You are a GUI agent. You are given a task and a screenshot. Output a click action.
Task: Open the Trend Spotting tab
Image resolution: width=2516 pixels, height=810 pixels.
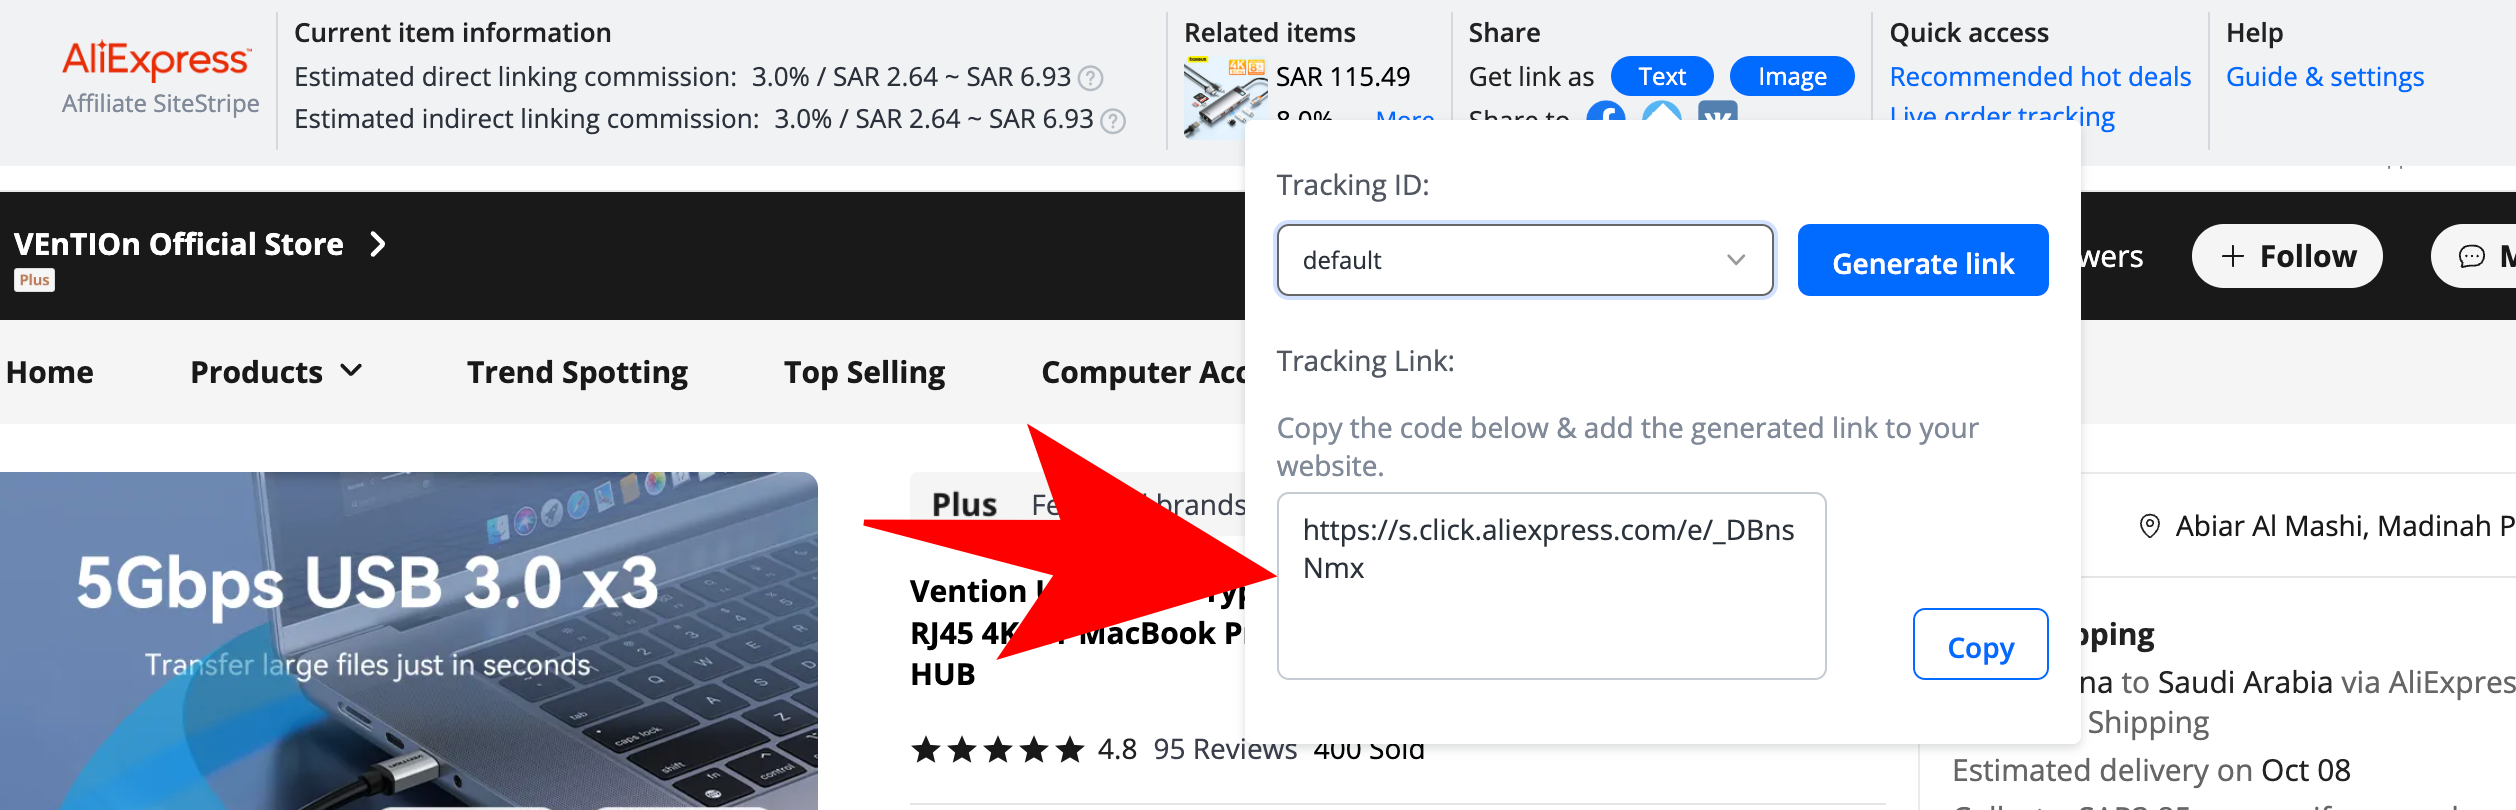(x=577, y=372)
